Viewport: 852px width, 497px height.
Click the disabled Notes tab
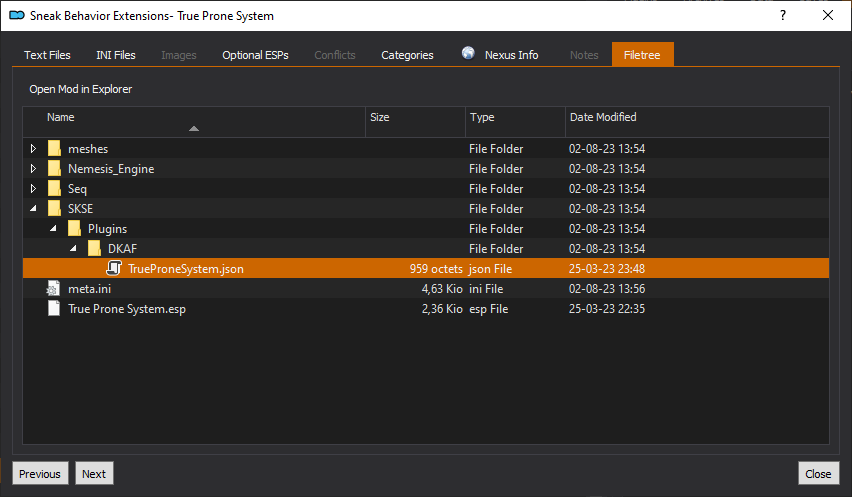(584, 55)
